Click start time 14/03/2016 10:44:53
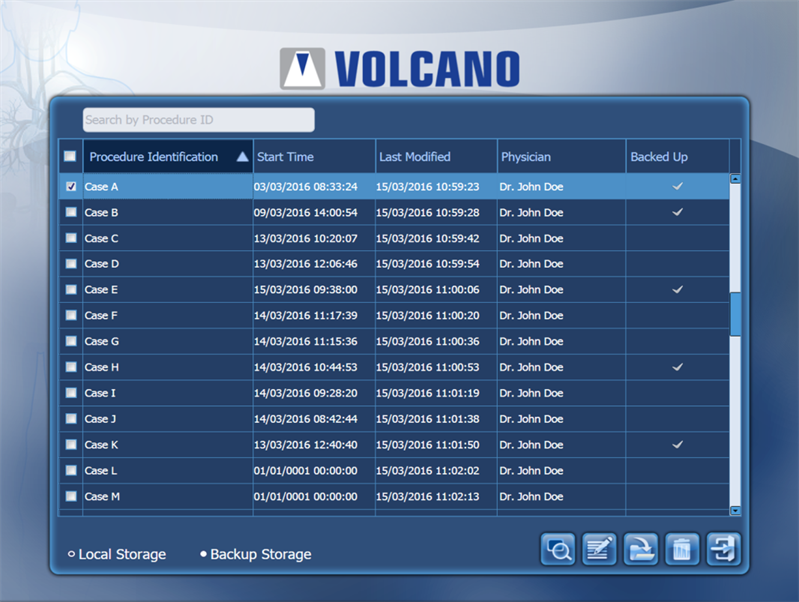The image size is (799, 602). pos(306,367)
